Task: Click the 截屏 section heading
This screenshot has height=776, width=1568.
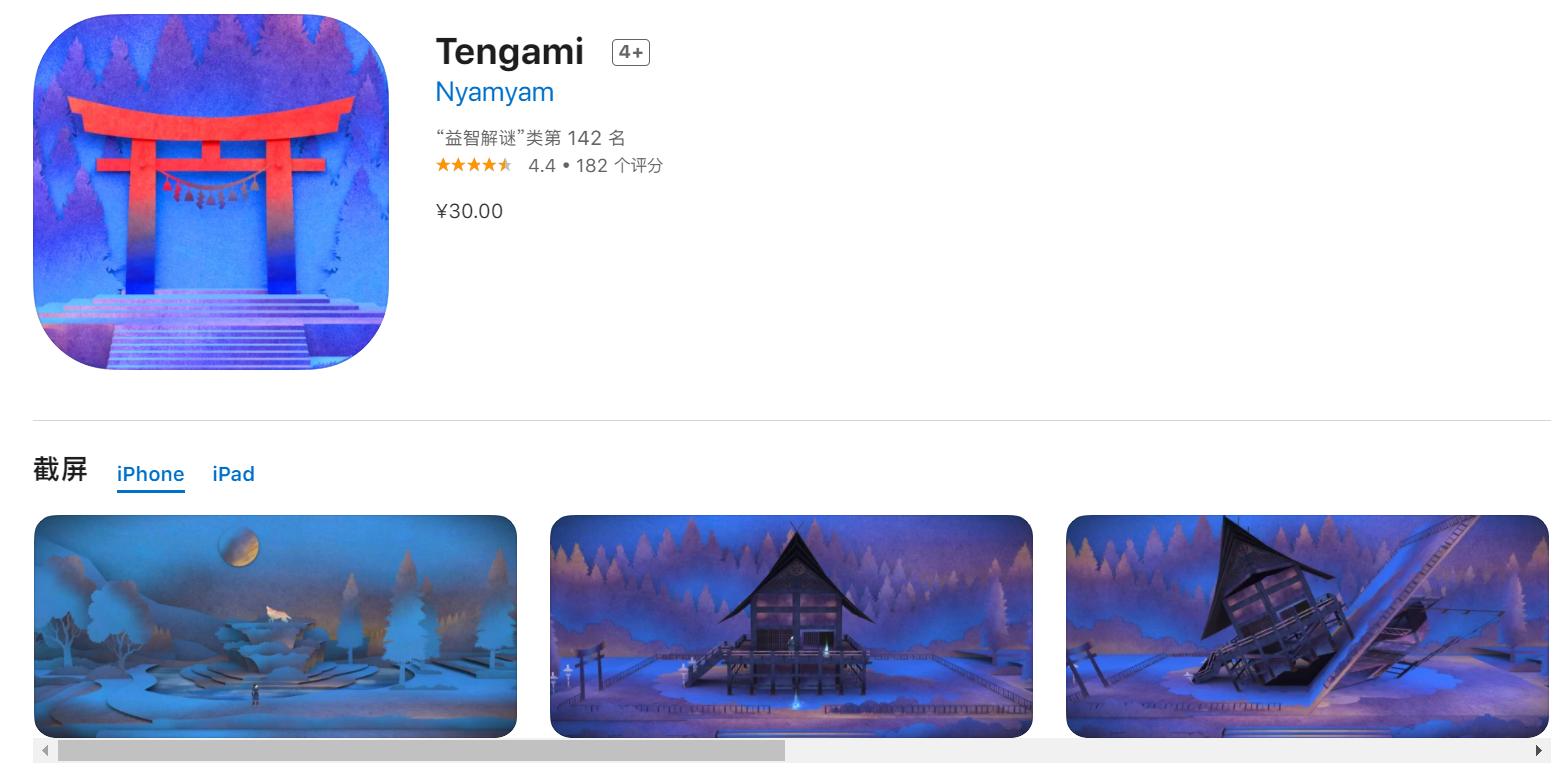Action: coord(60,470)
